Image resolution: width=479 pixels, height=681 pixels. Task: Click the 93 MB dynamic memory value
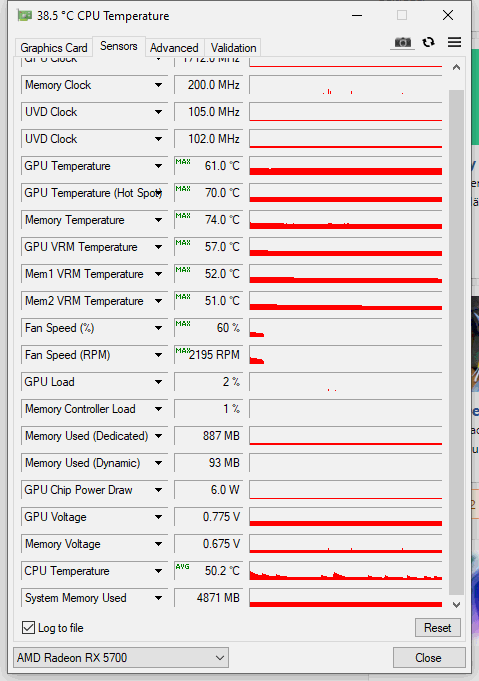(x=208, y=463)
